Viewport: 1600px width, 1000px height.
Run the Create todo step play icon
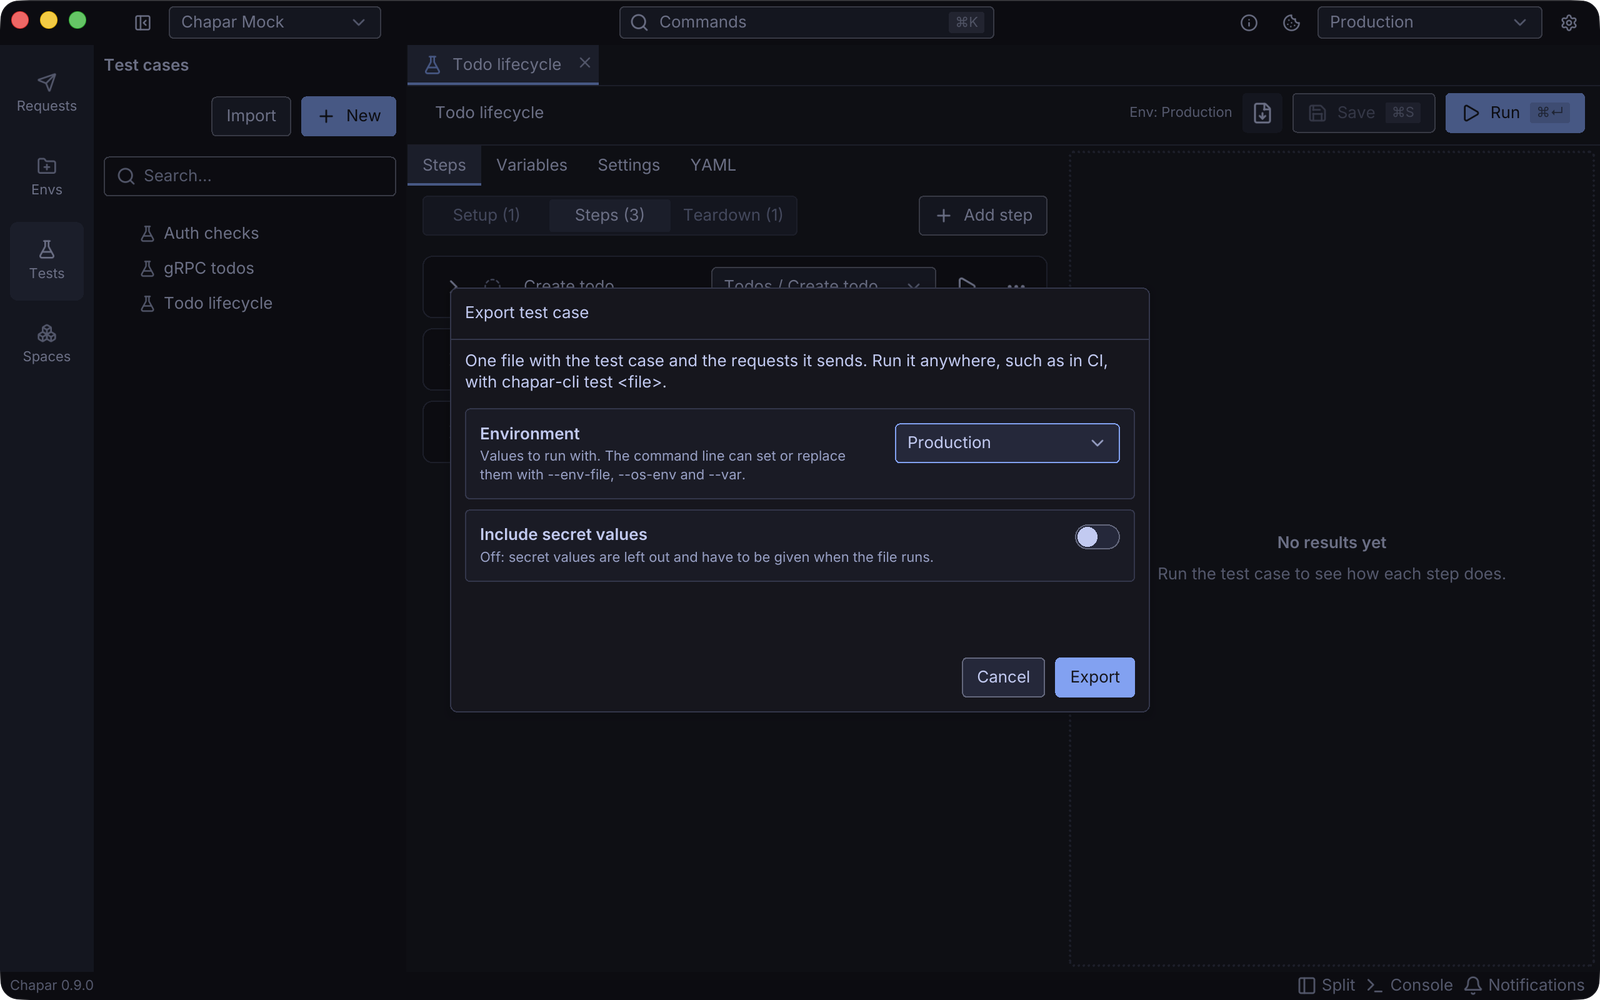click(967, 285)
